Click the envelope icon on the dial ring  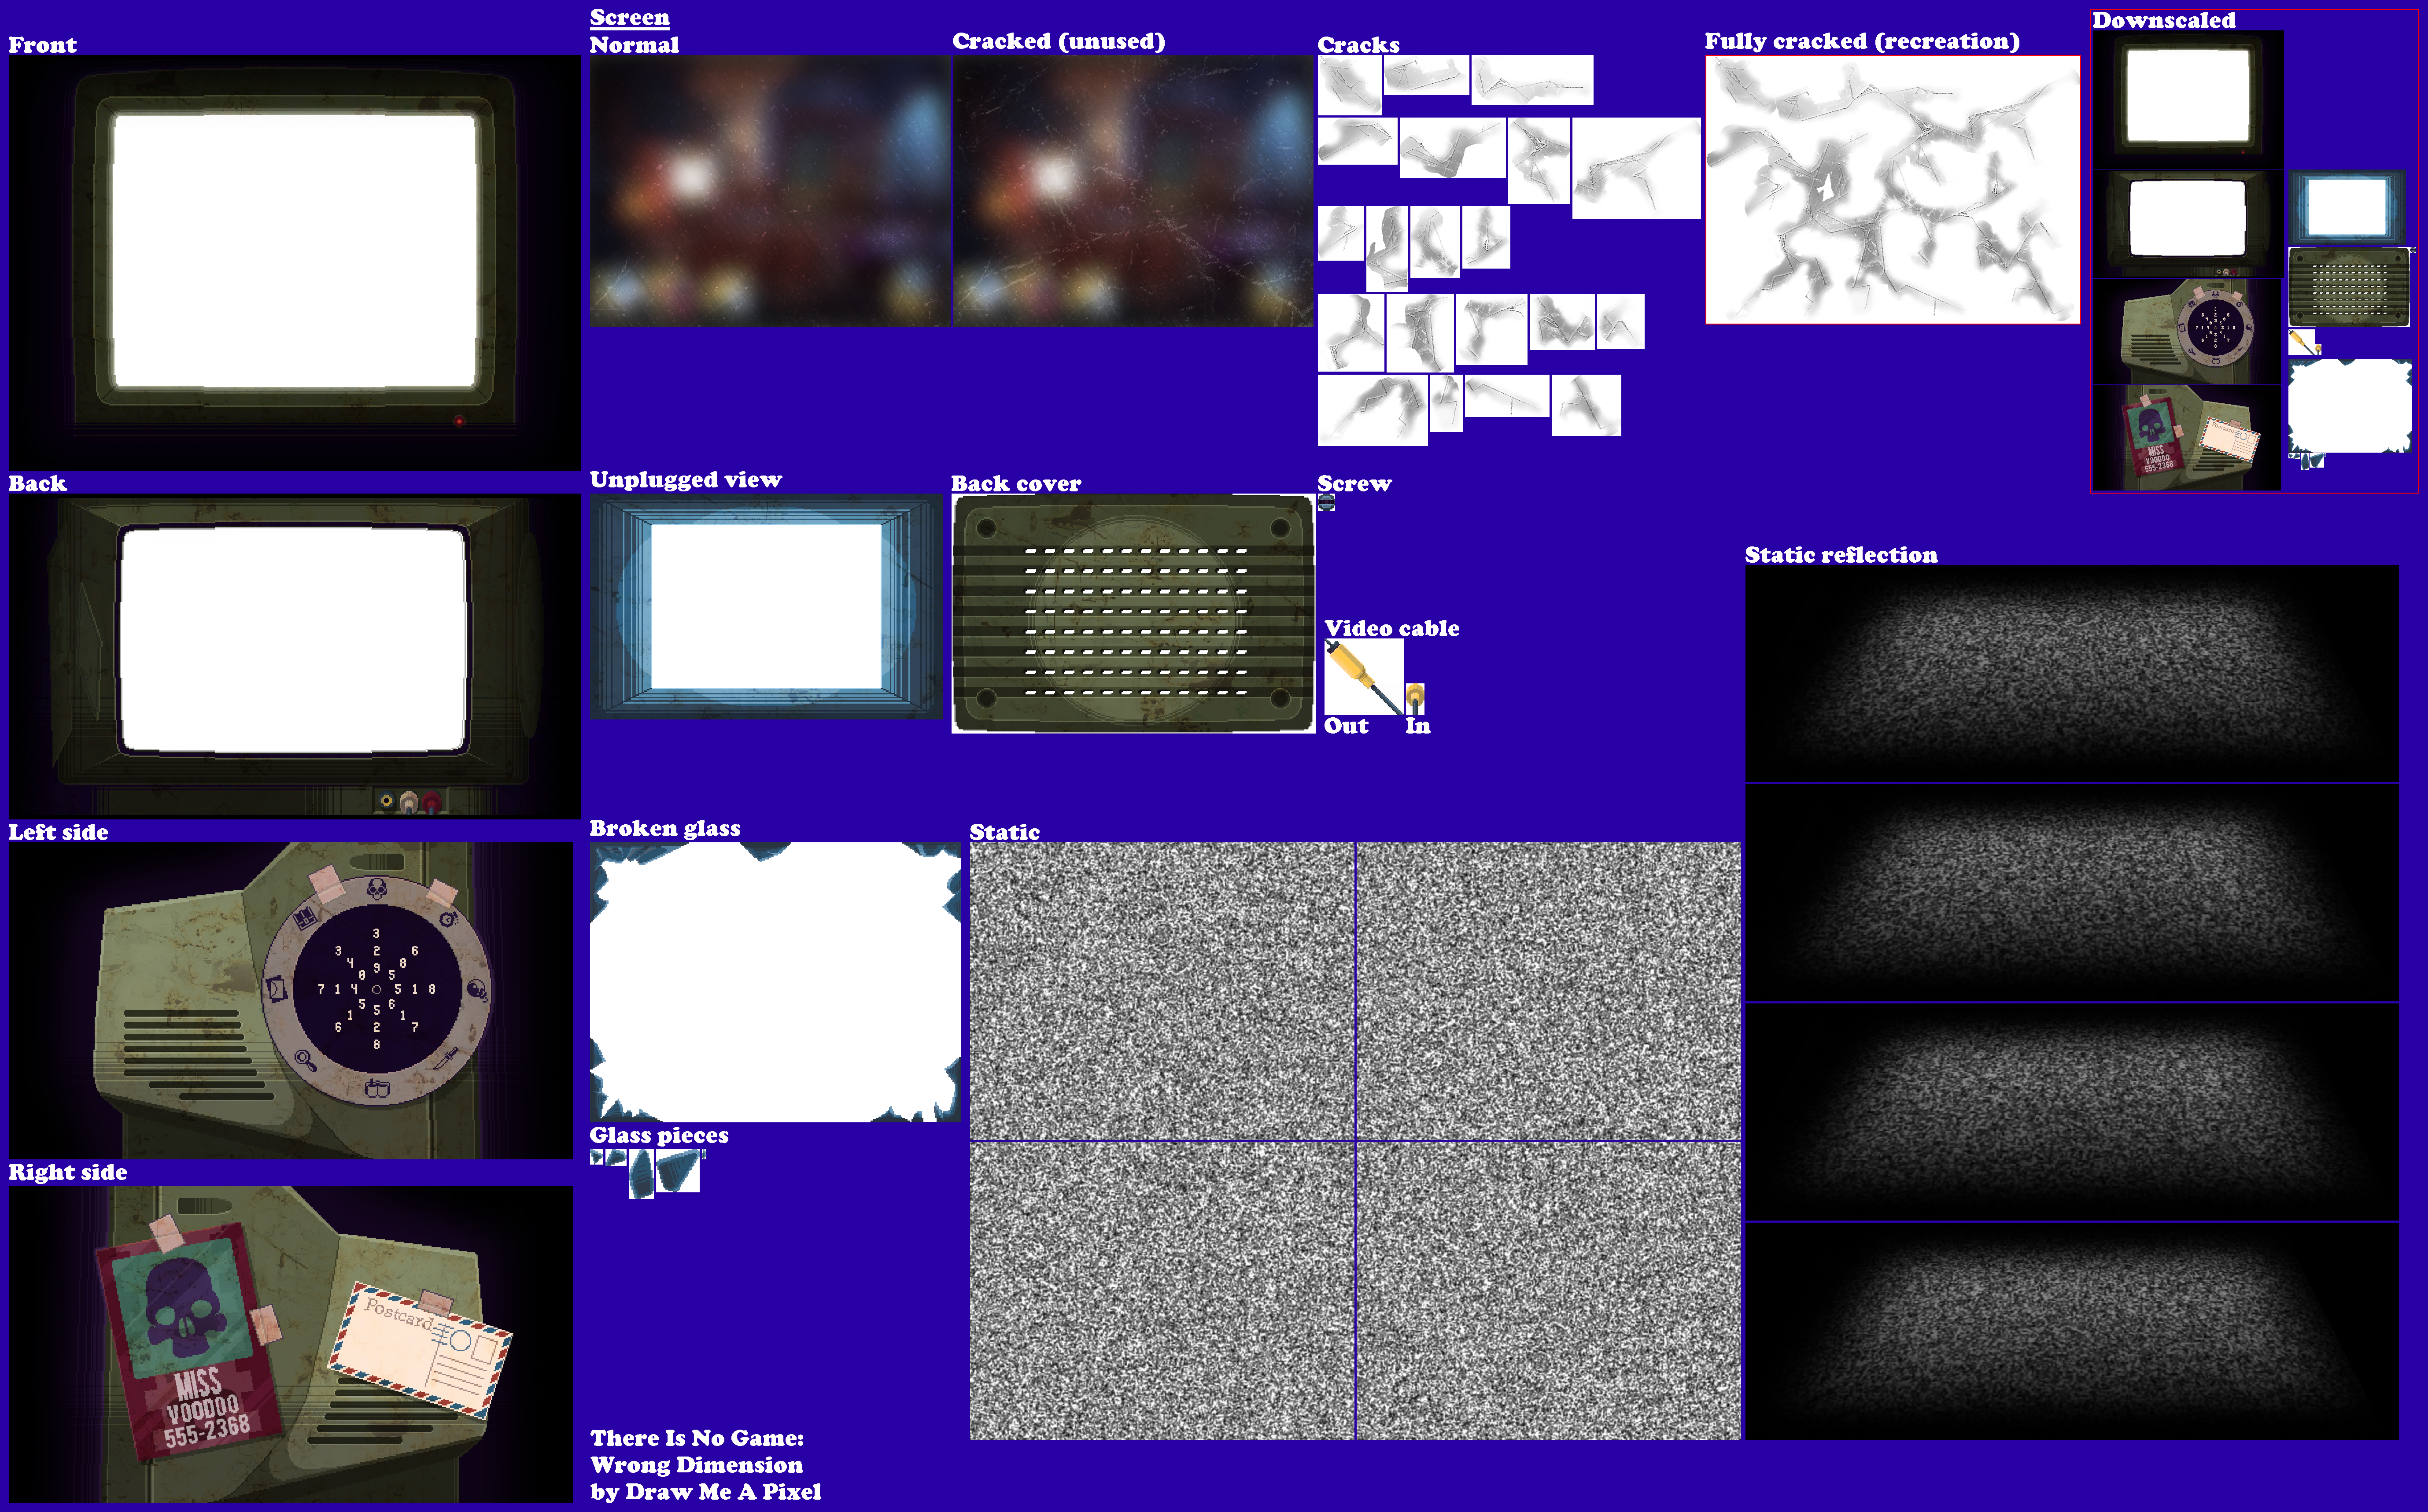(x=276, y=989)
